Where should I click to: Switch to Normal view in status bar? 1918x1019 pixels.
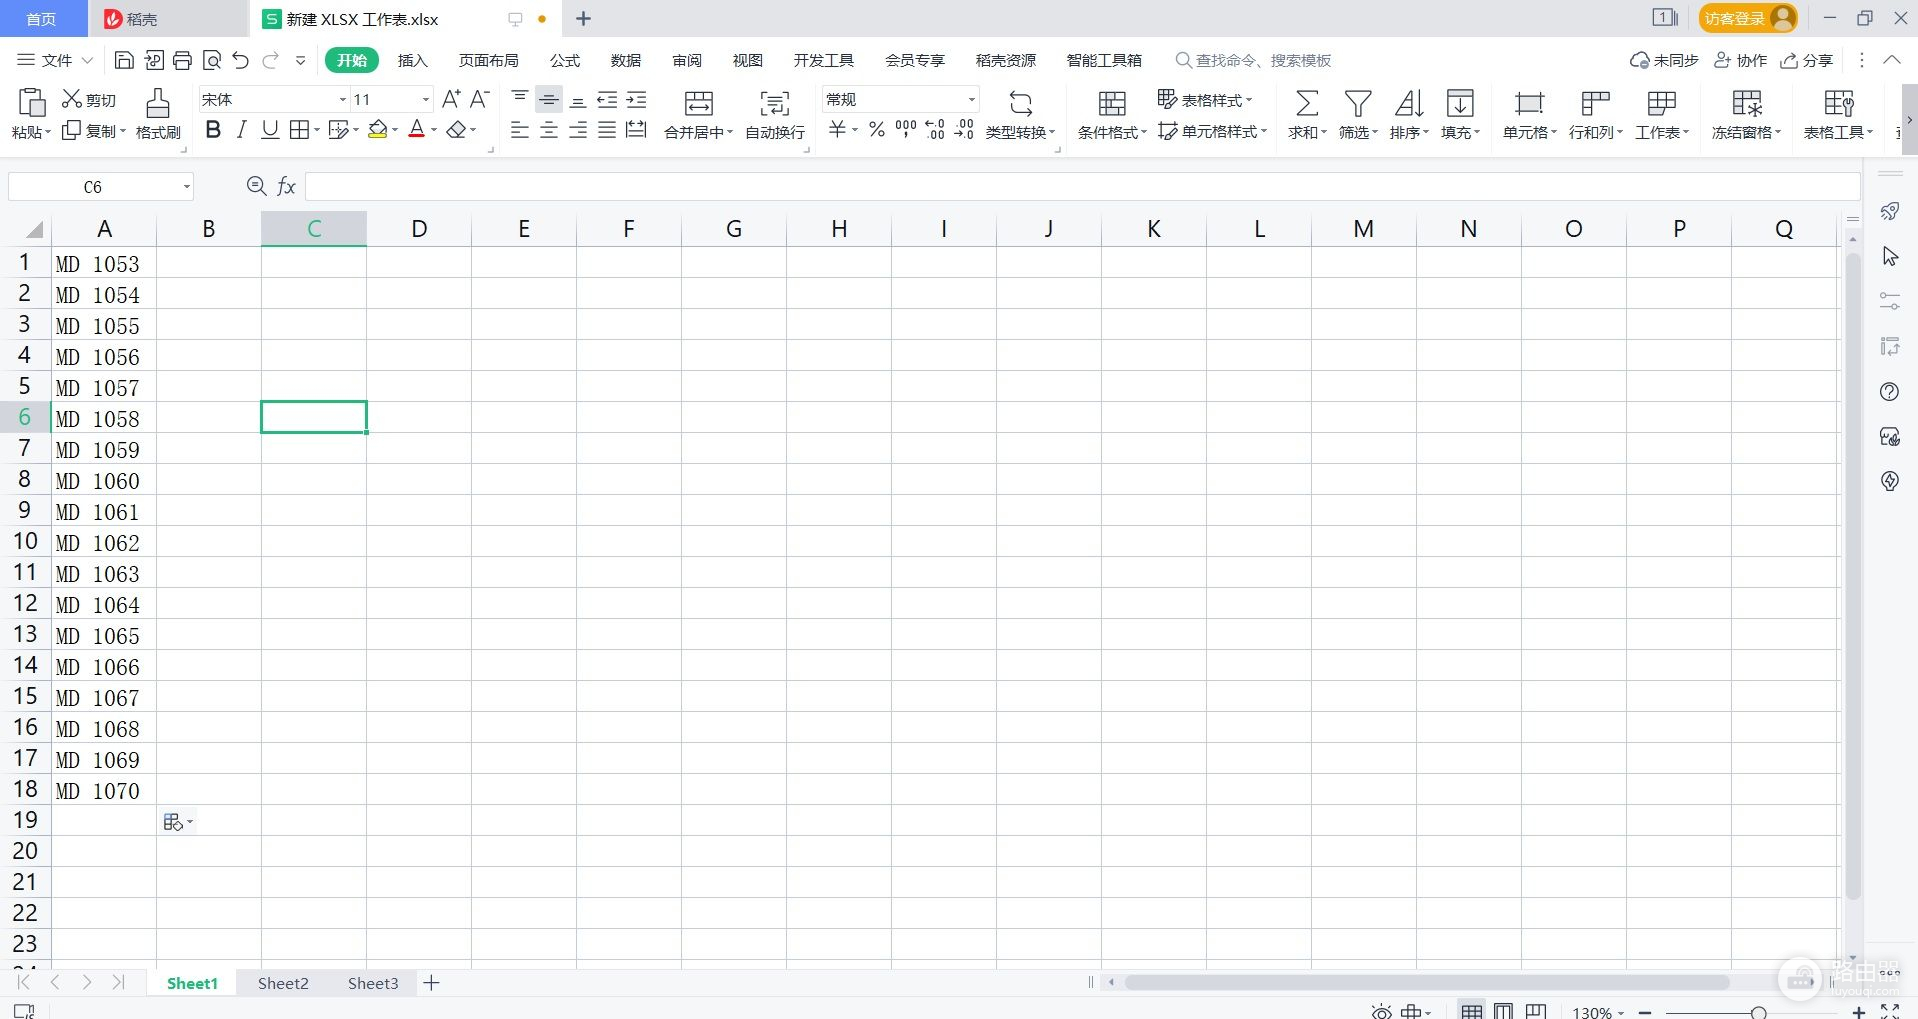[x=1472, y=1011]
